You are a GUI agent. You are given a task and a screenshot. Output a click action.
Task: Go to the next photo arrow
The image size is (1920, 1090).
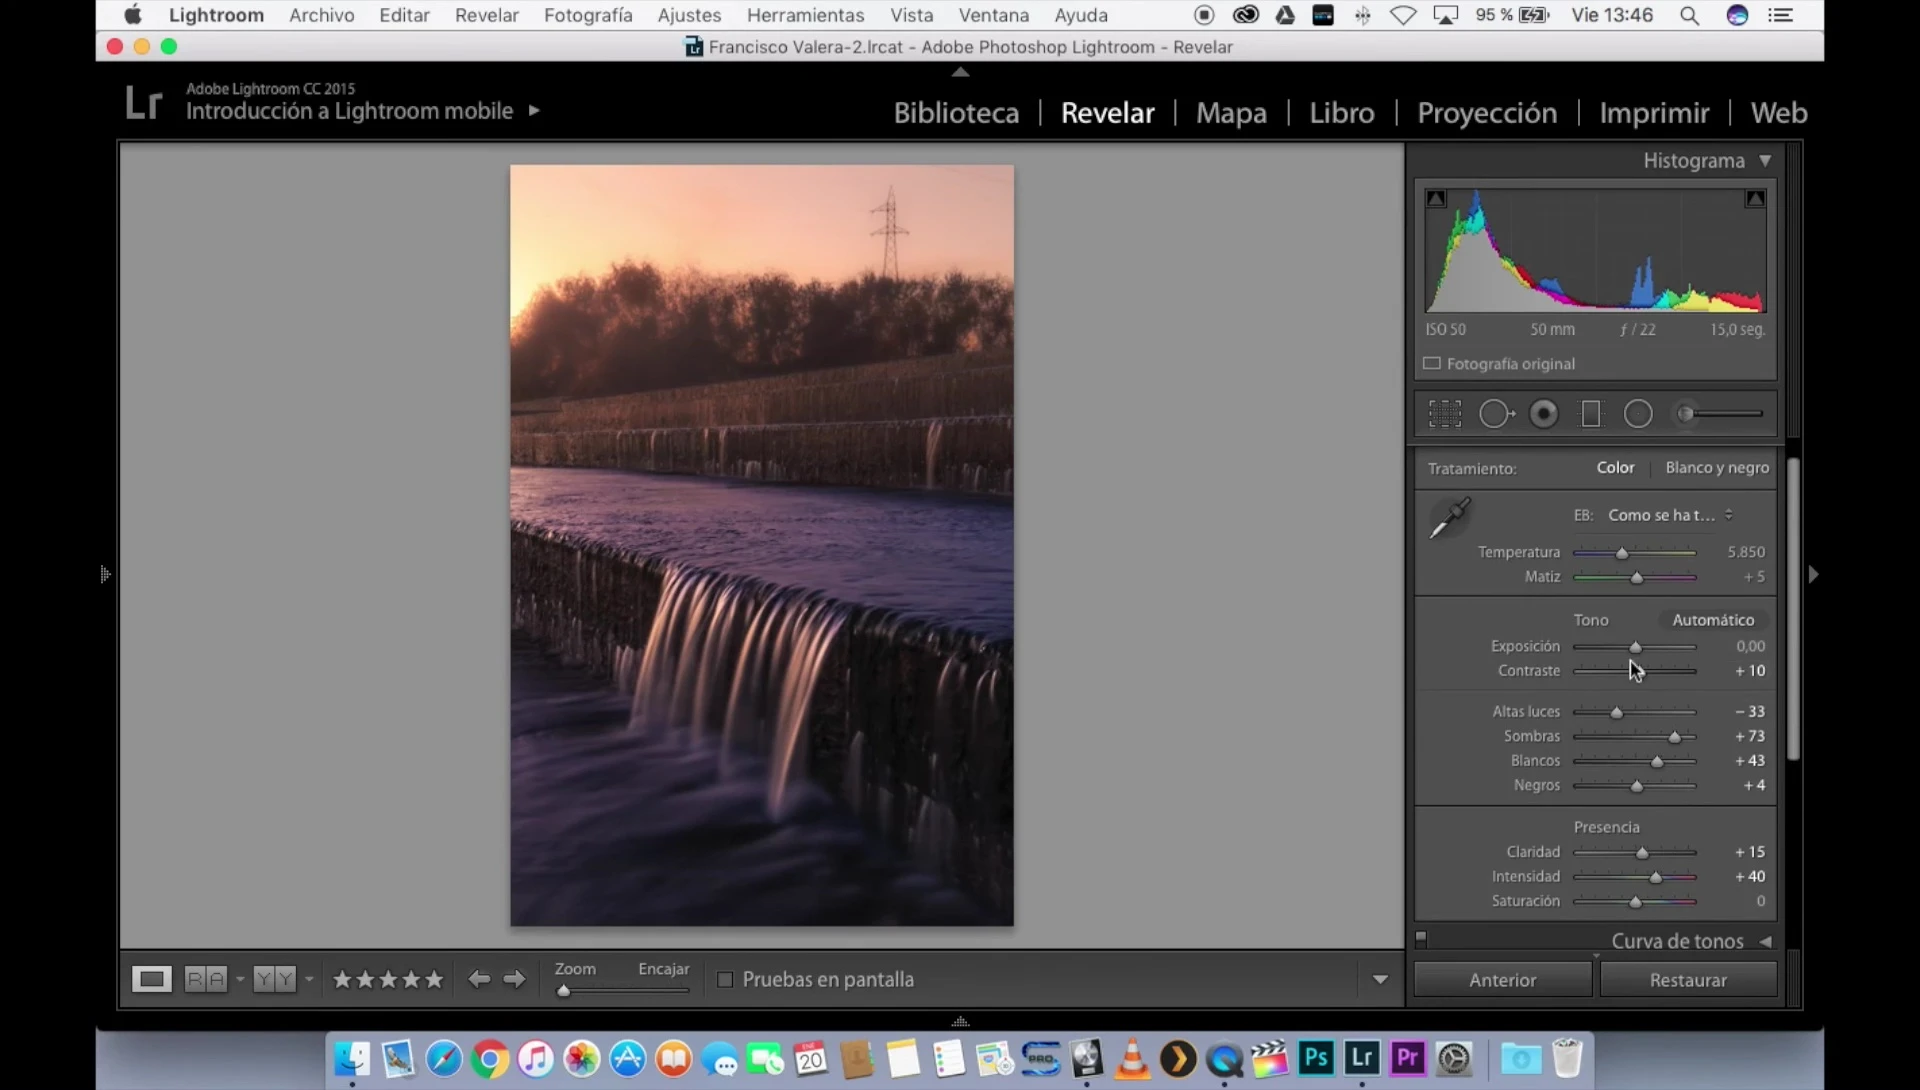[514, 979]
